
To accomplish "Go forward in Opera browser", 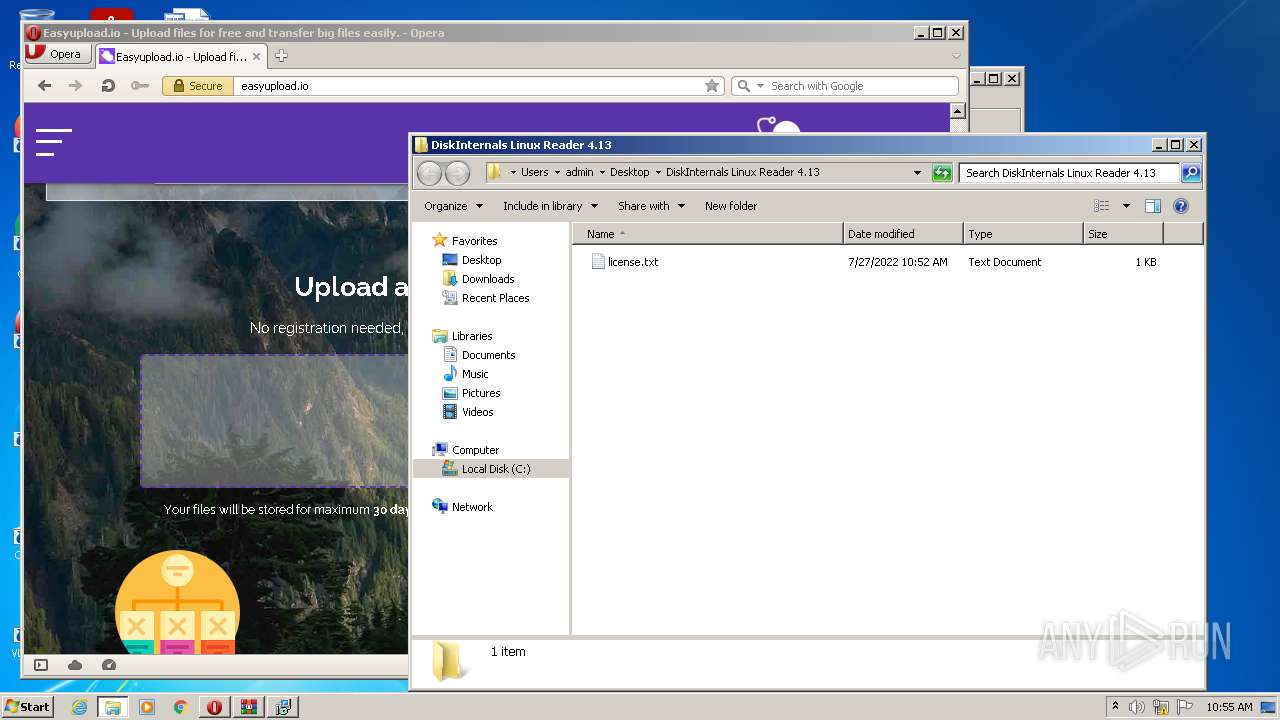I will 75,86.
